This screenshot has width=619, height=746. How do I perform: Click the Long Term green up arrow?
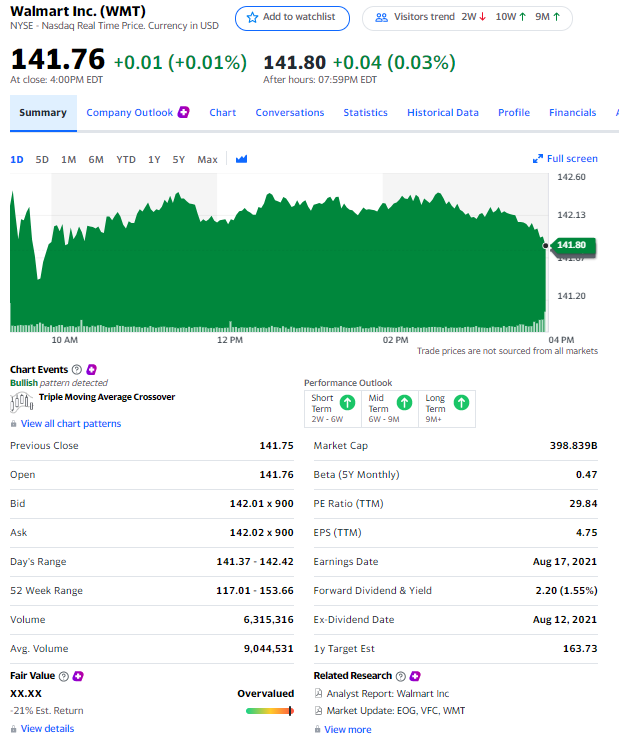[462, 402]
